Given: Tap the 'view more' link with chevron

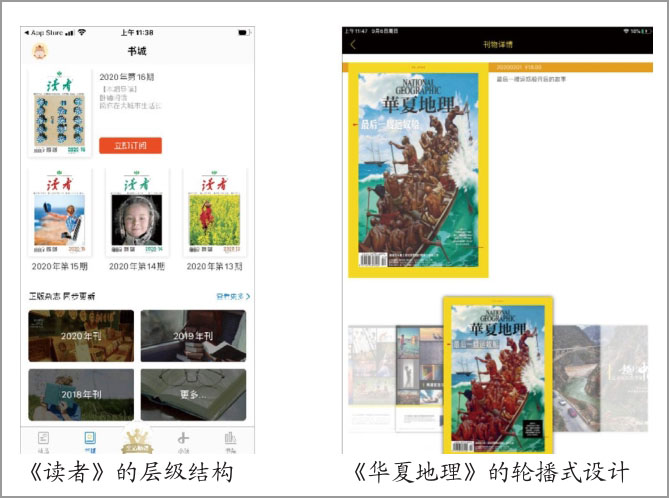Looking at the screenshot, I should pos(233,296).
